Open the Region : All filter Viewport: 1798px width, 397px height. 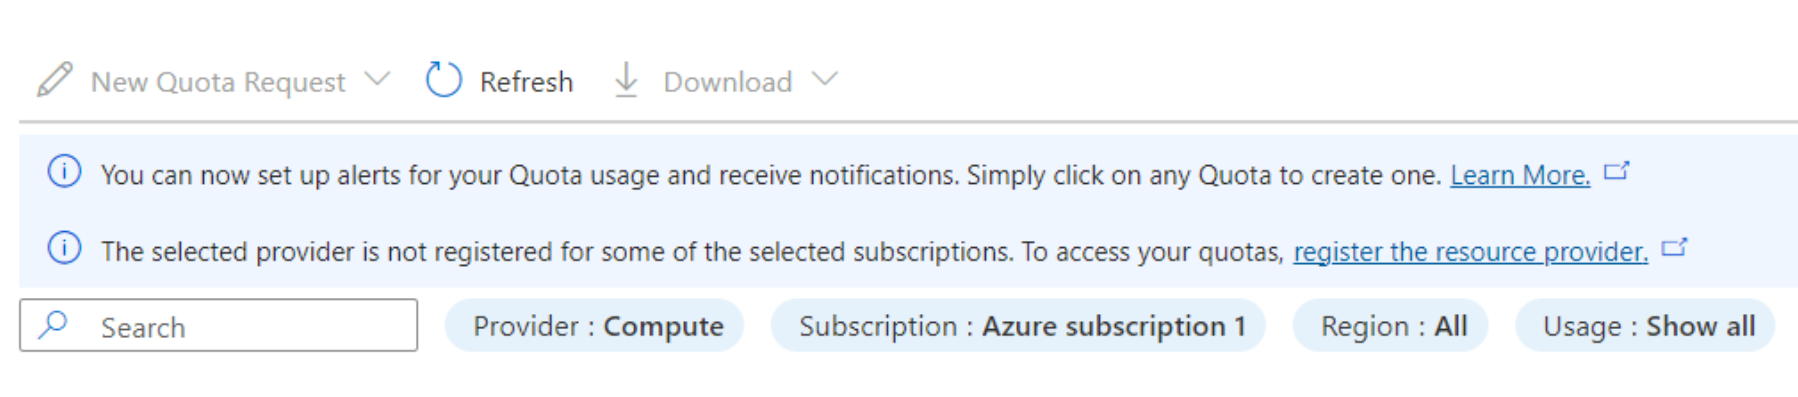[1391, 326]
